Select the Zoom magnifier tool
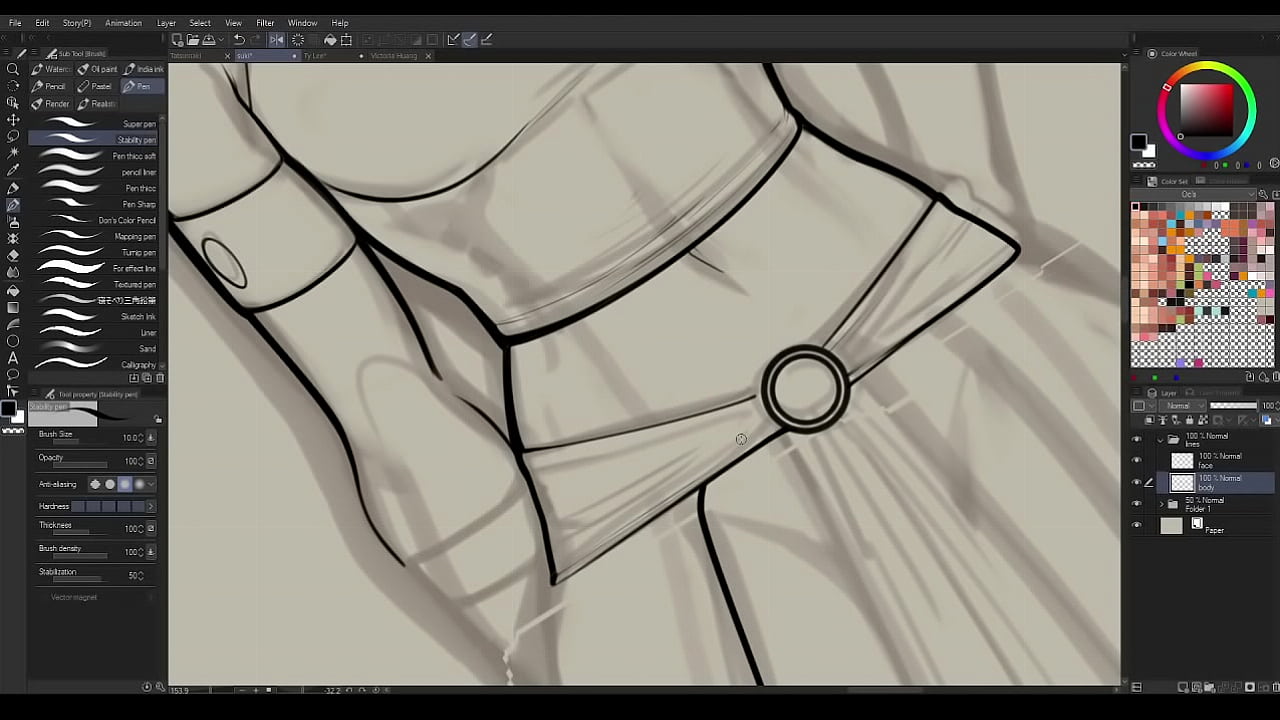Image resolution: width=1280 pixels, height=720 pixels. (x=13, y=69)
